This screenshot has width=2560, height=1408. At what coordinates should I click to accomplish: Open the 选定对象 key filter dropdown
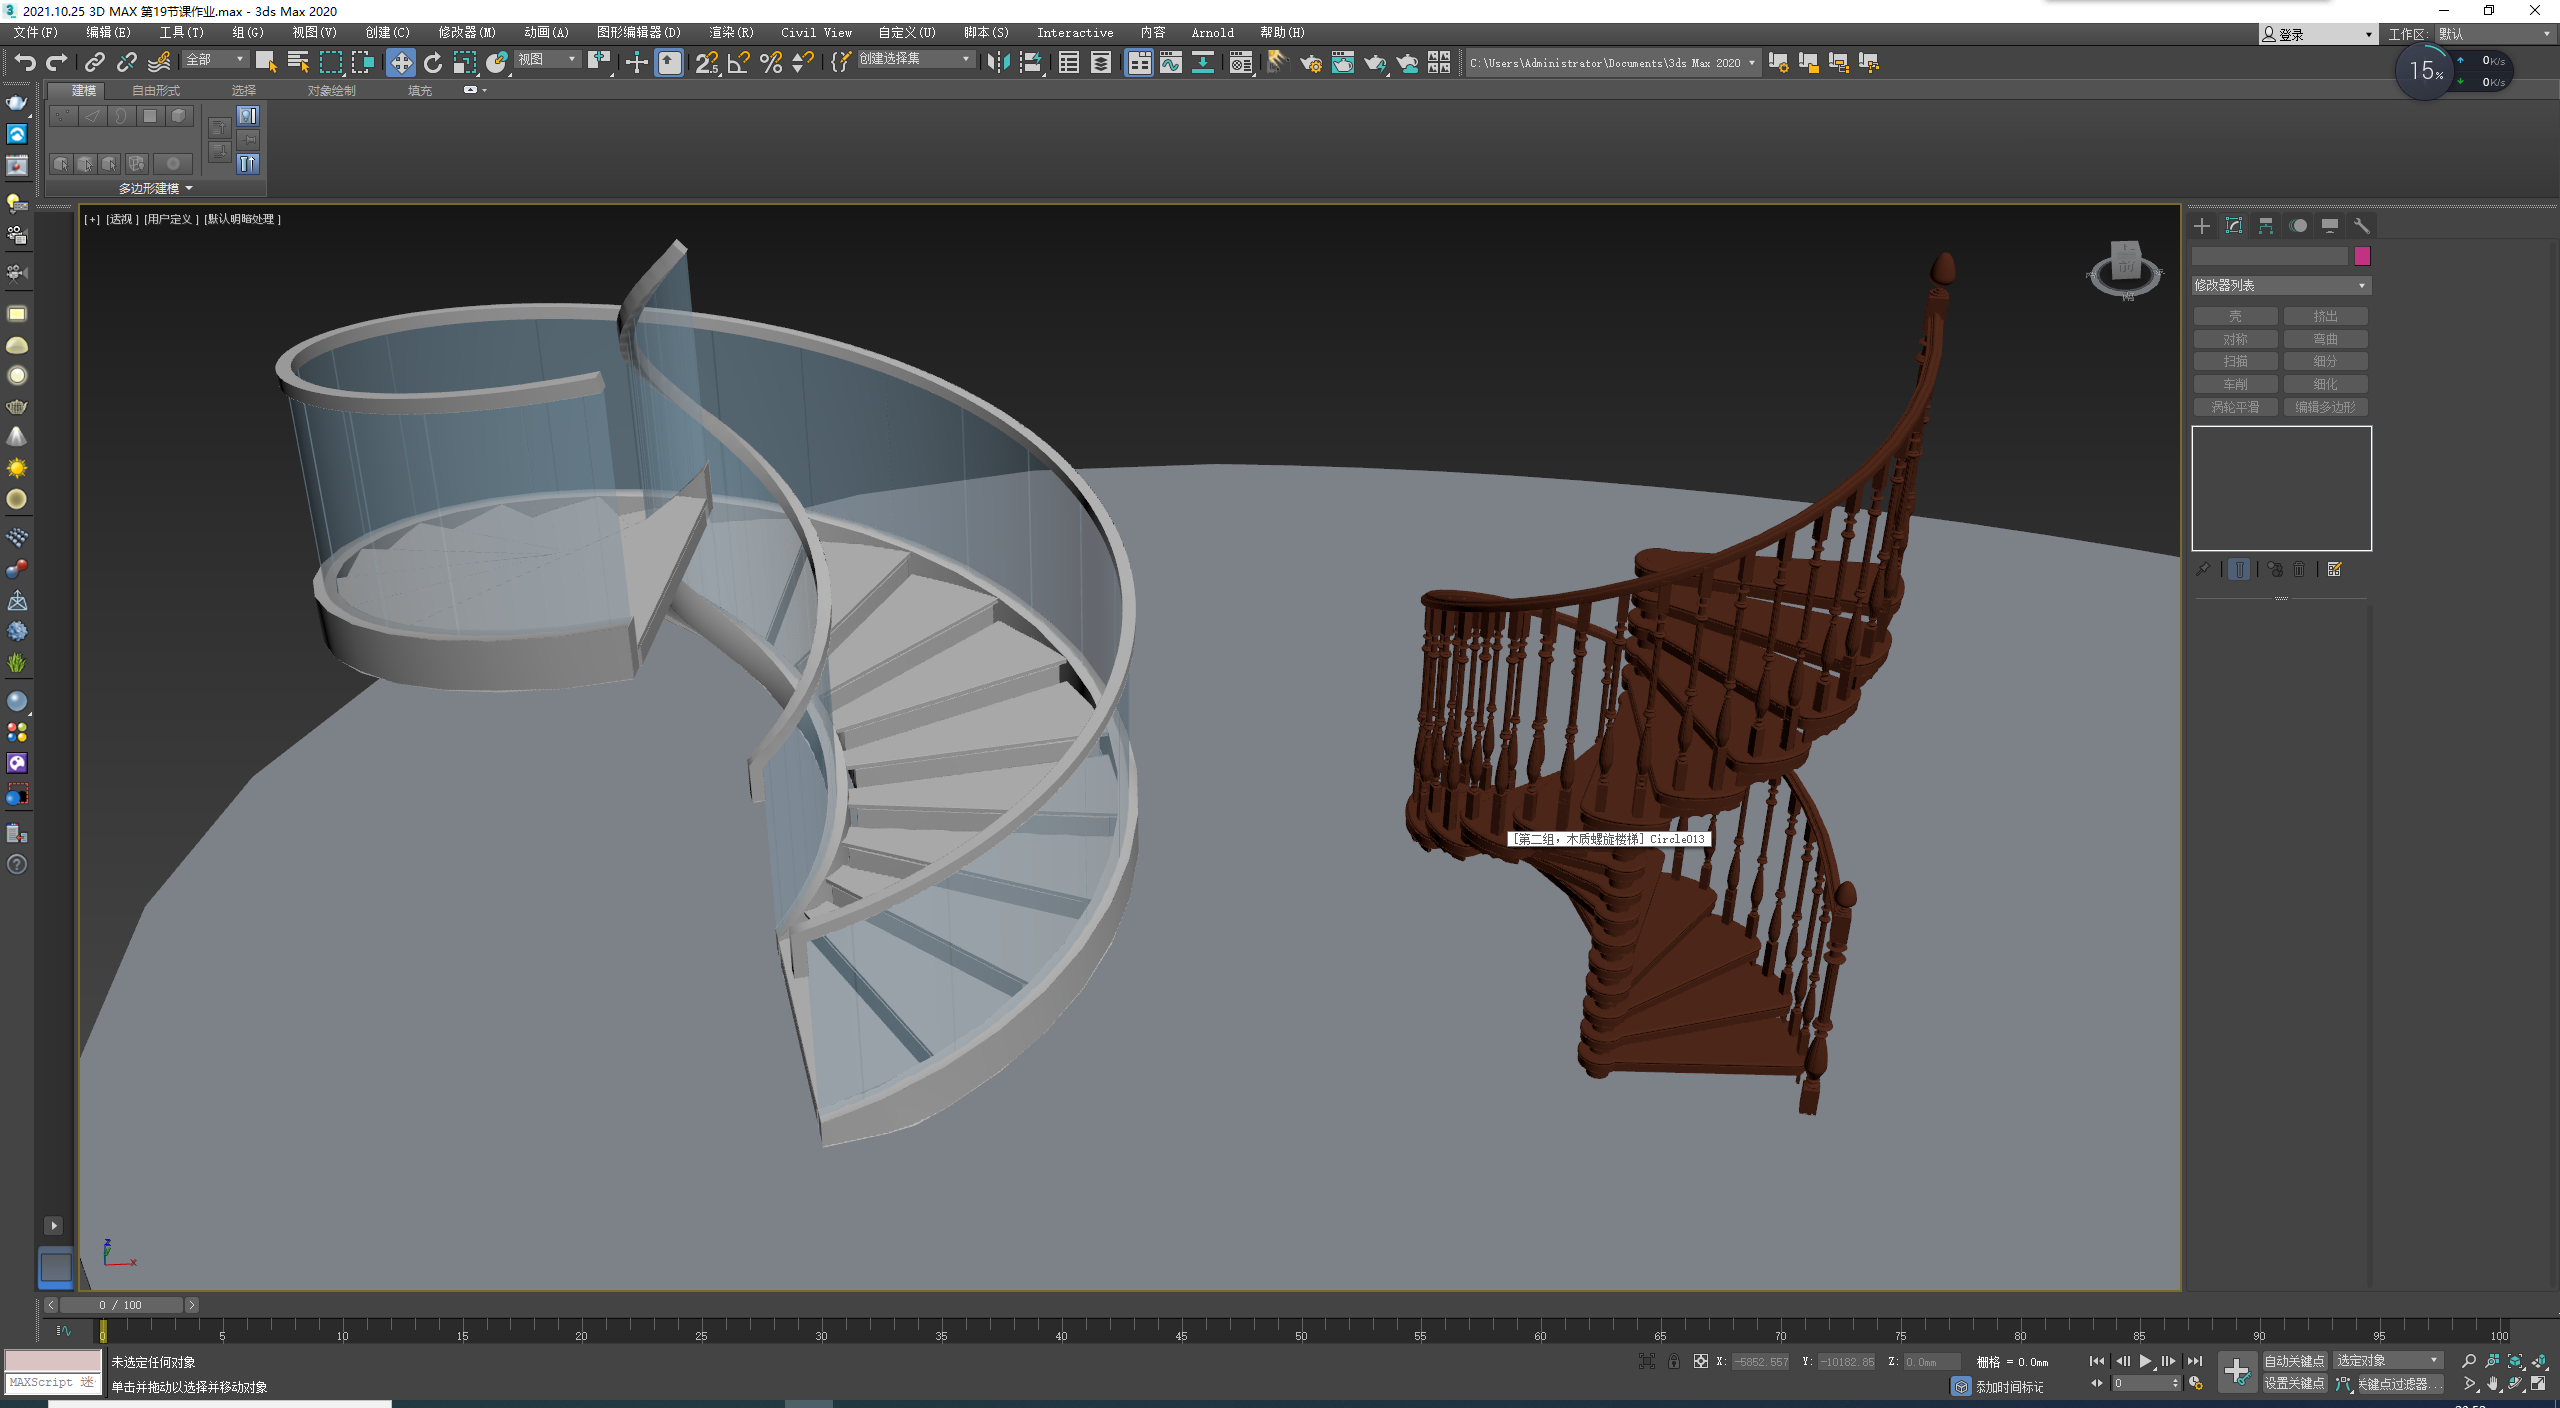(x=2388, y=1361)
